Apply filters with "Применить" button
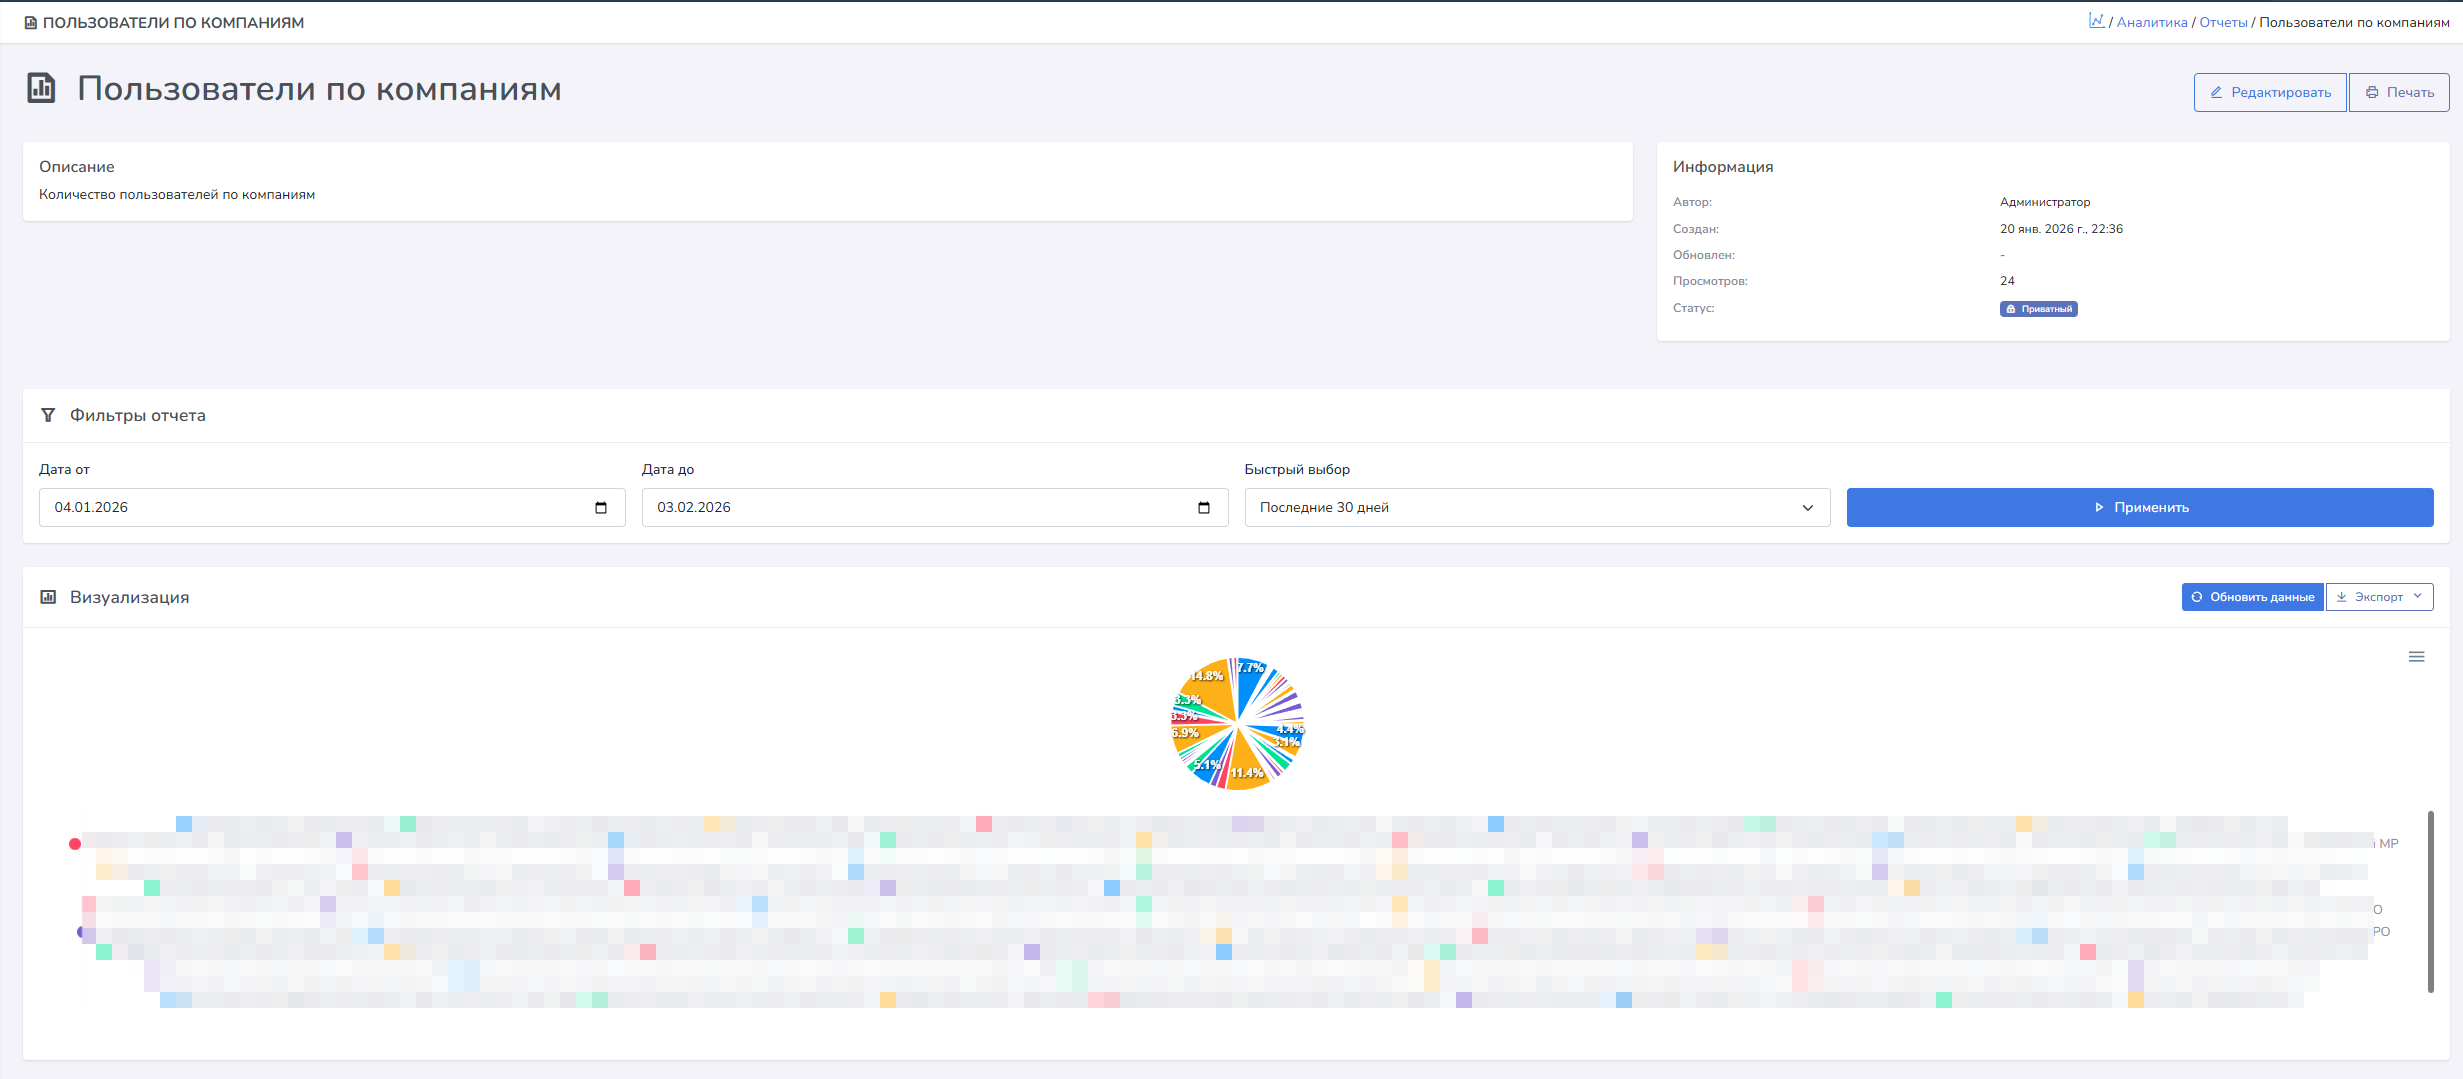The width and height of the screenshot is (2463, 1079). click(x=2139, y=508)
